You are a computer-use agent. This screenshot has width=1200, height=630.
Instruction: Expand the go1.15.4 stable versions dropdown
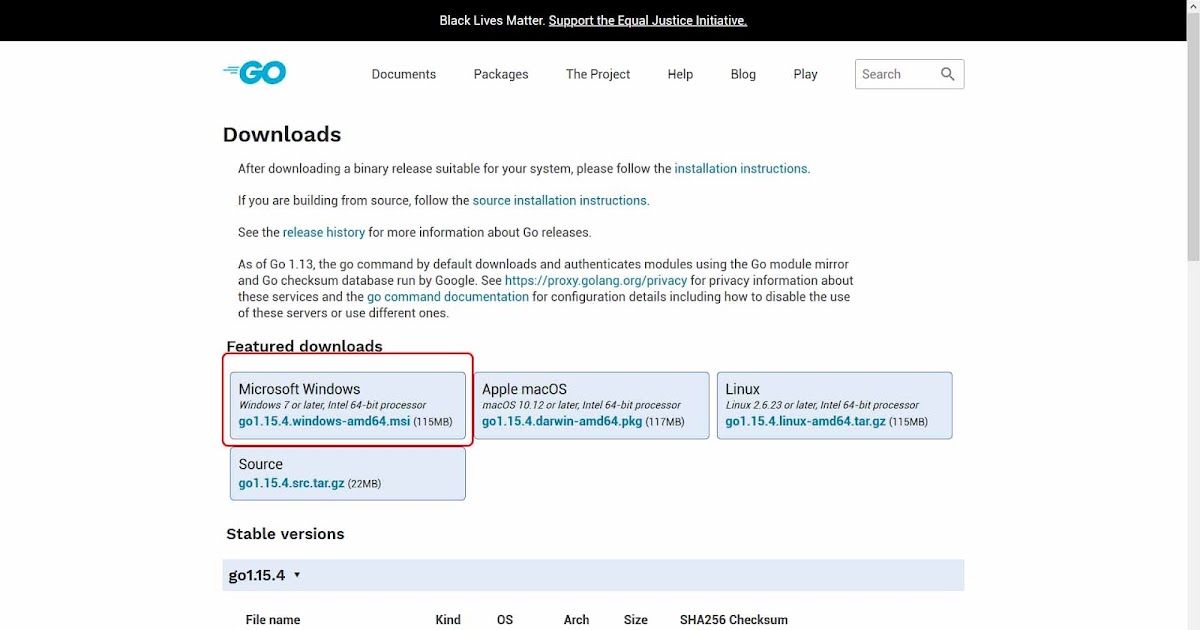[262, 574]
